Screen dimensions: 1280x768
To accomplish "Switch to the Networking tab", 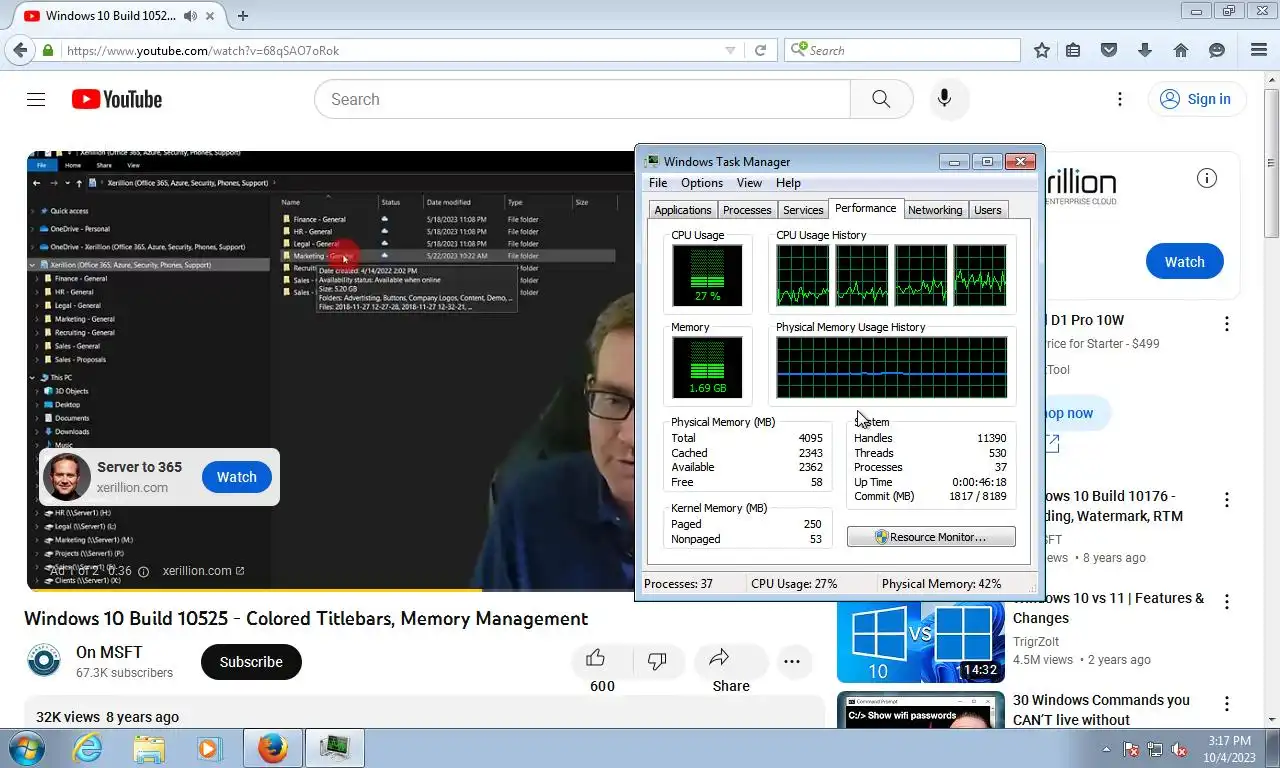I will pos(935,210).
